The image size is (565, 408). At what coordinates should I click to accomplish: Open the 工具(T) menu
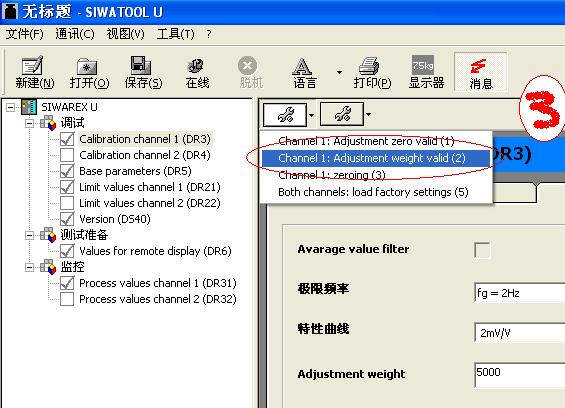(x=175, y=34)
